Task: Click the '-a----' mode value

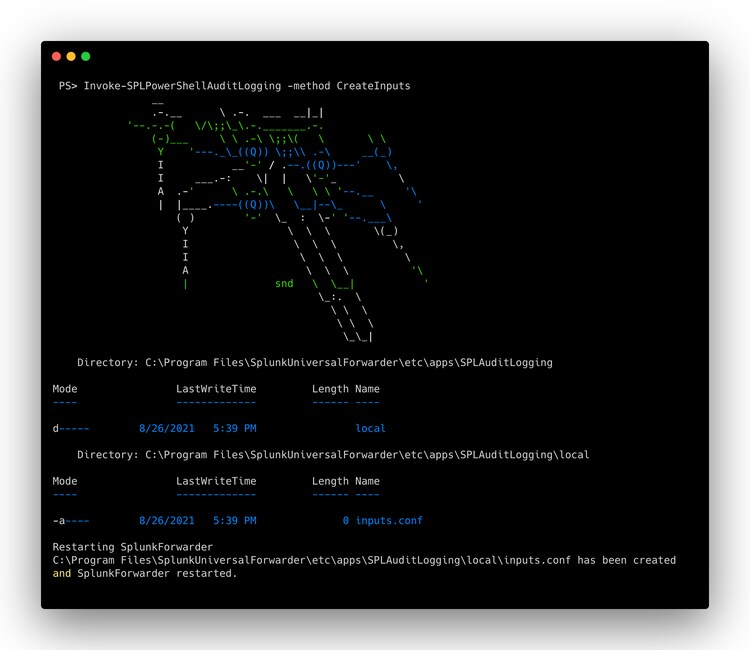Action: click(x=71, y=521)
